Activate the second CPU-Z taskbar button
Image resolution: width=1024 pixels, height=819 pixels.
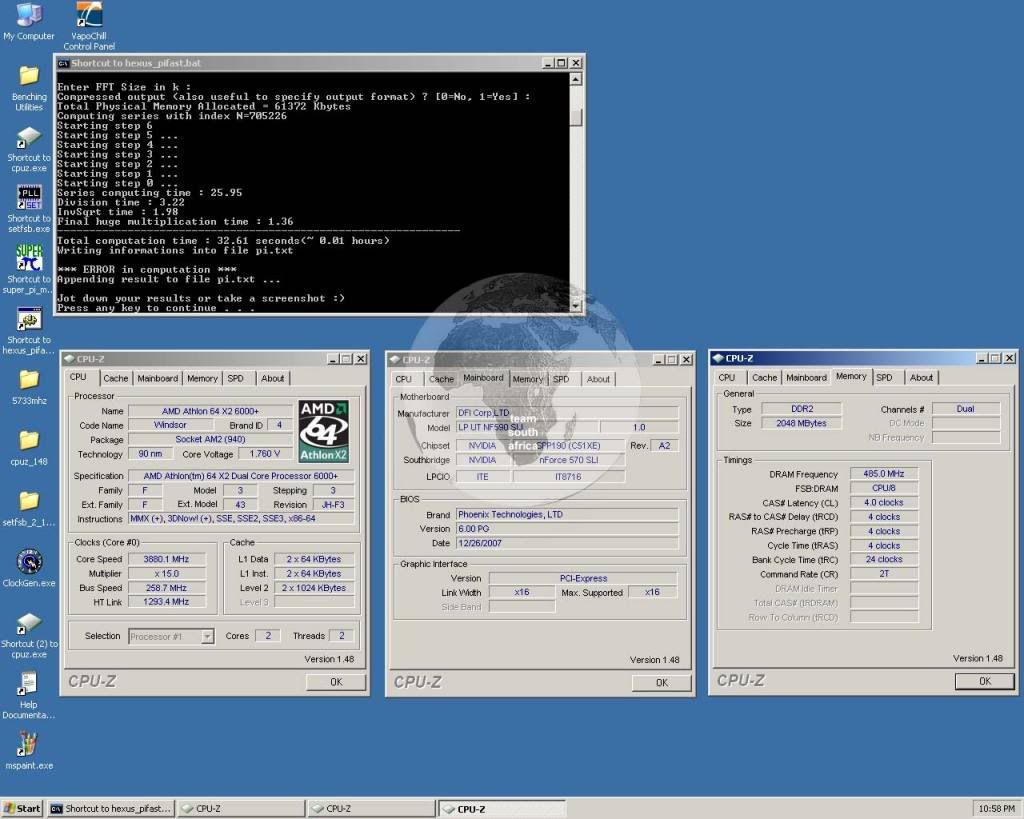point(371,809)
